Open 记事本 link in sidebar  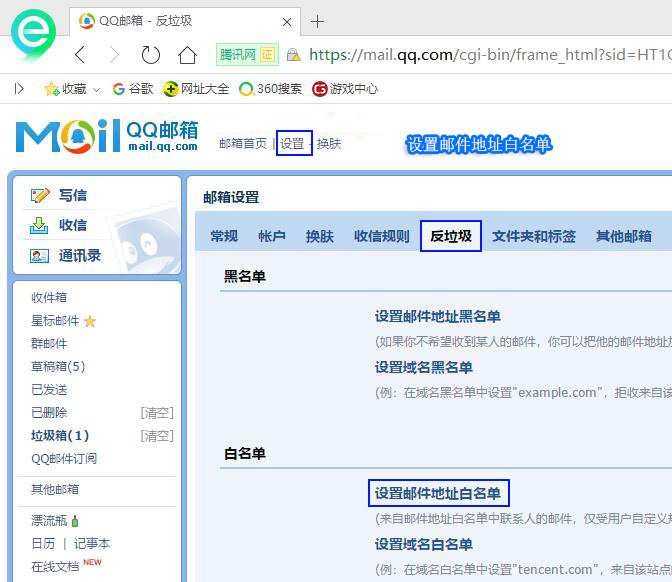[92, 544]
